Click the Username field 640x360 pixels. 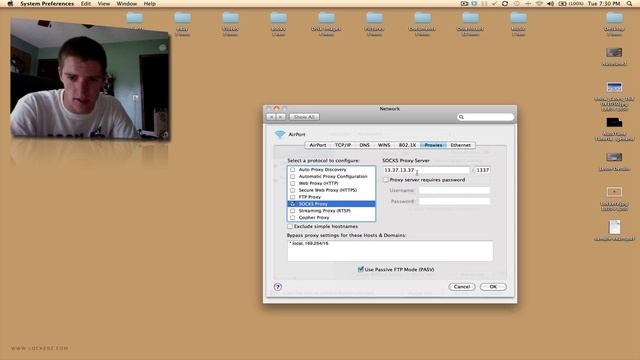click(454, 190)
